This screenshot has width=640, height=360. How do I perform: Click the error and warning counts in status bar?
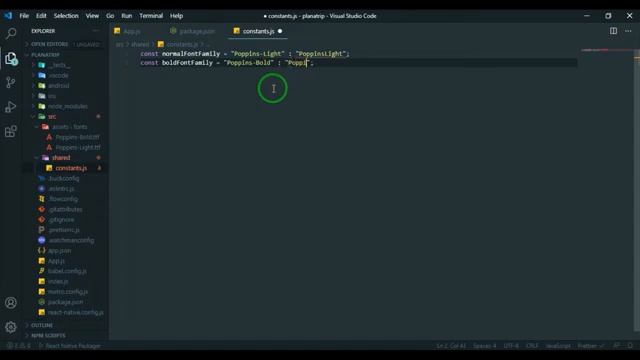pyautogui.click(x=18, y=346)
